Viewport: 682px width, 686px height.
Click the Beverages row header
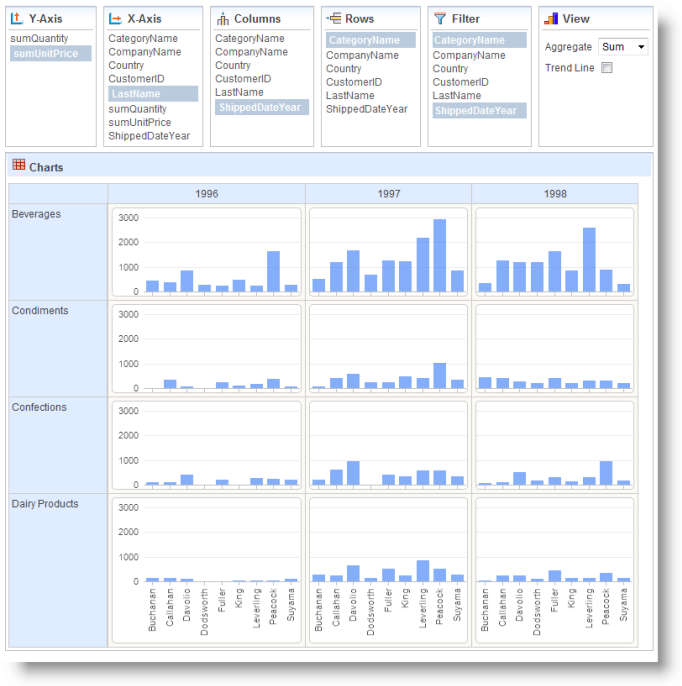tap(58, 252)
